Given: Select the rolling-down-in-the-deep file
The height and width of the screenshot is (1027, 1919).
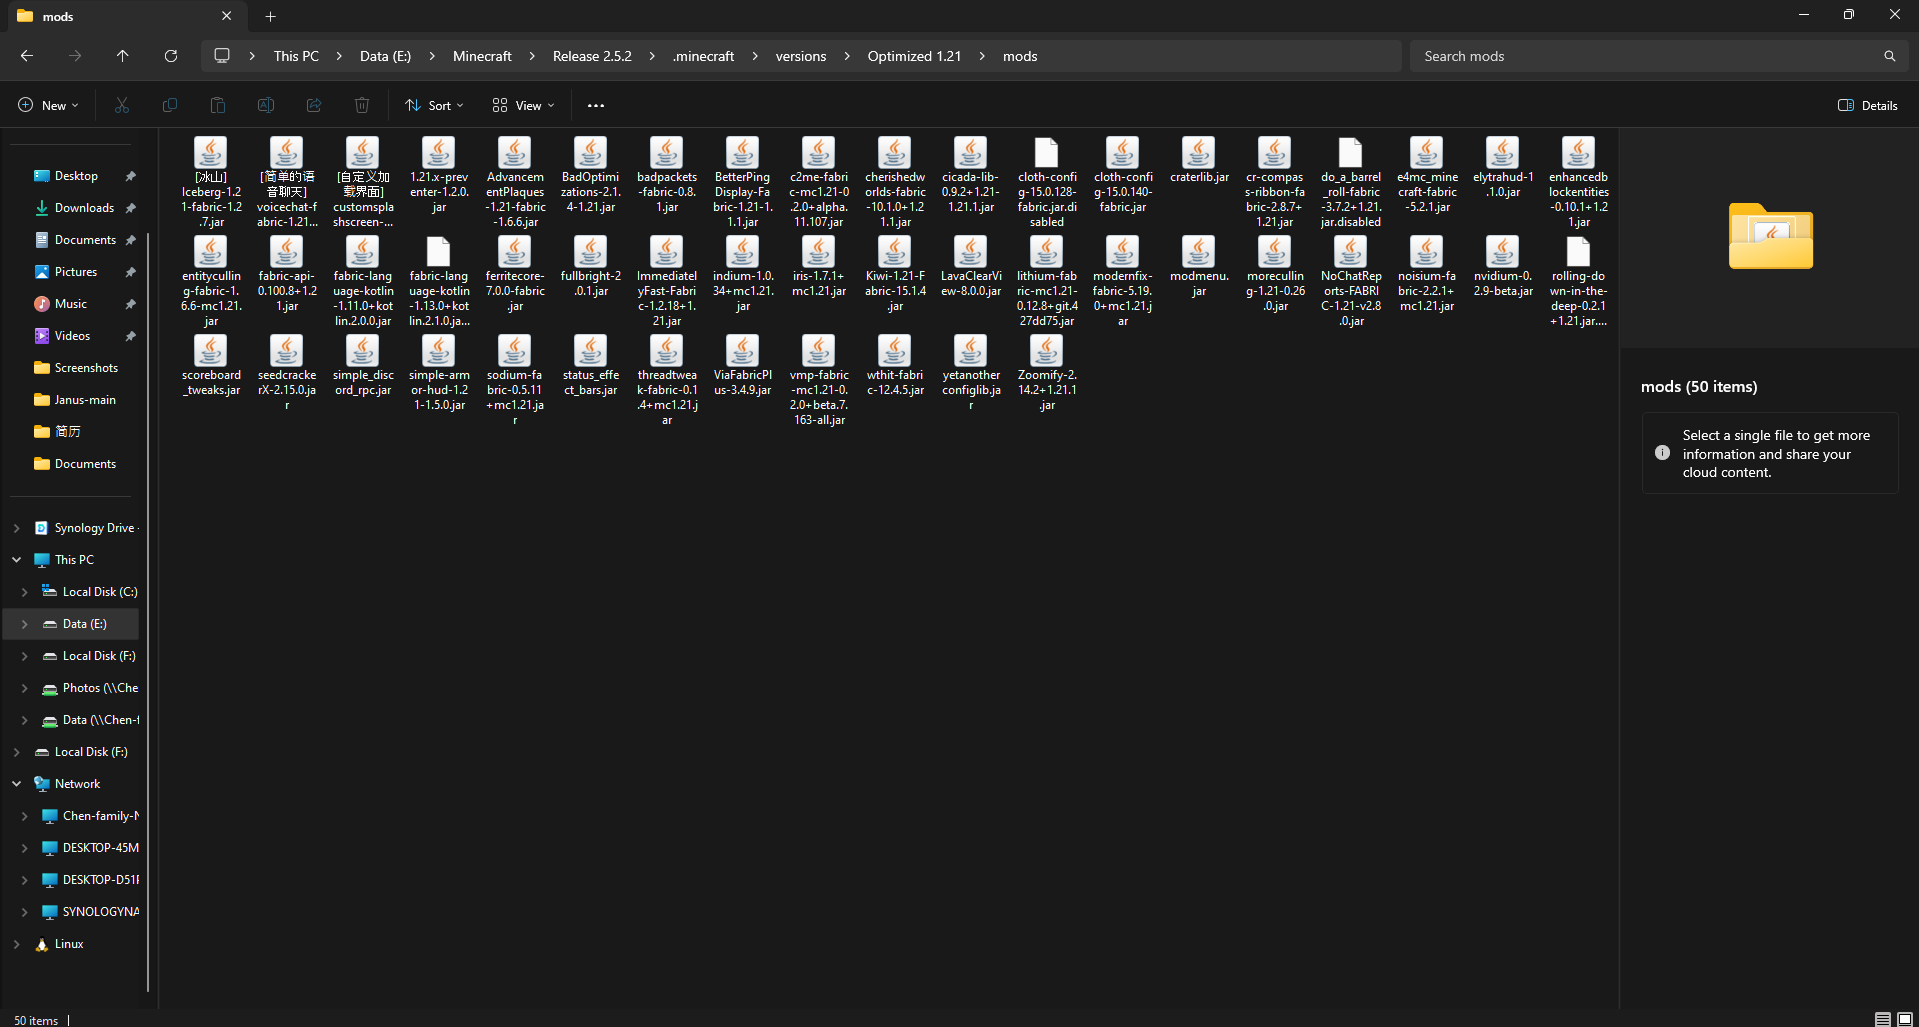Looking at the screenshot, I should (1579, 282).
